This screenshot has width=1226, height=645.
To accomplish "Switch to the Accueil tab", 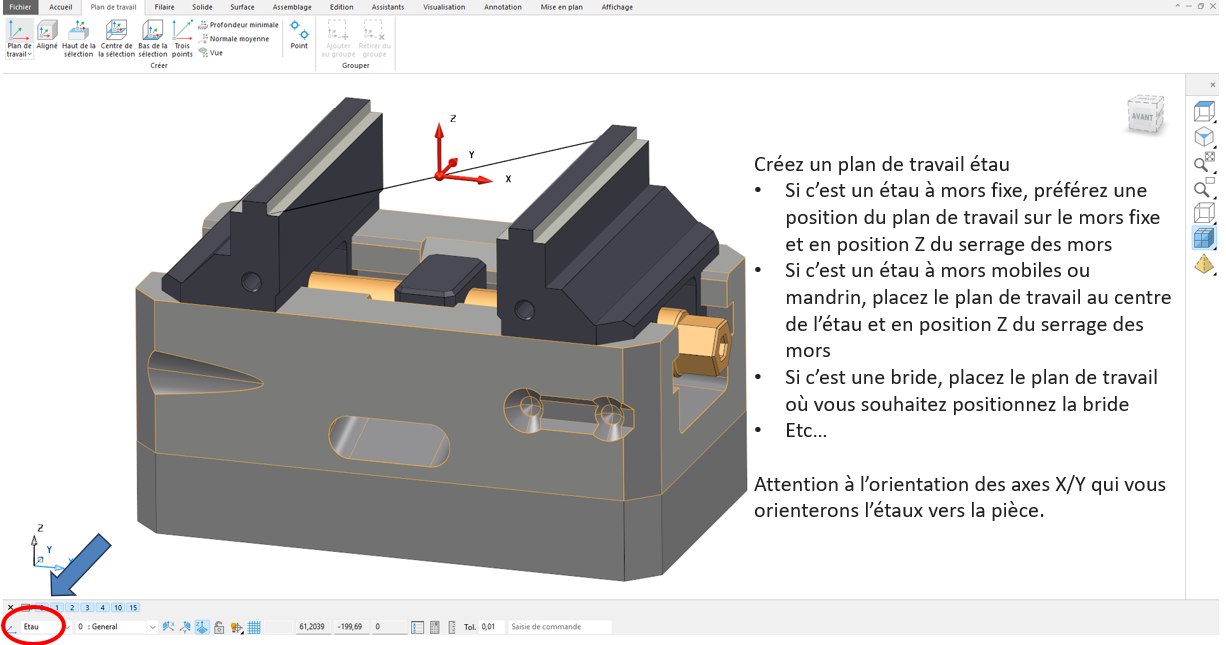I will pos(60,7).
